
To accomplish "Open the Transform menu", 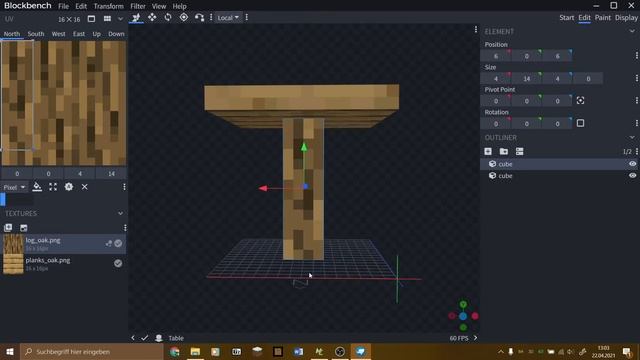I will 109,6.
